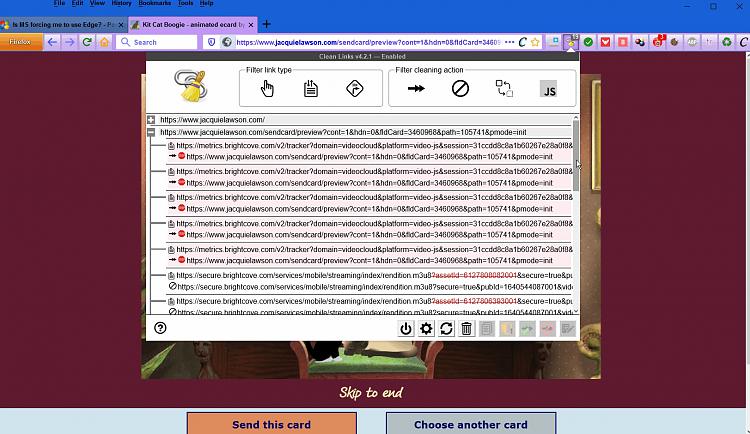Viewport: 750px width, 434px height.
Task: Reload page using toolbar refresh button
Action: tap(87, 42)
